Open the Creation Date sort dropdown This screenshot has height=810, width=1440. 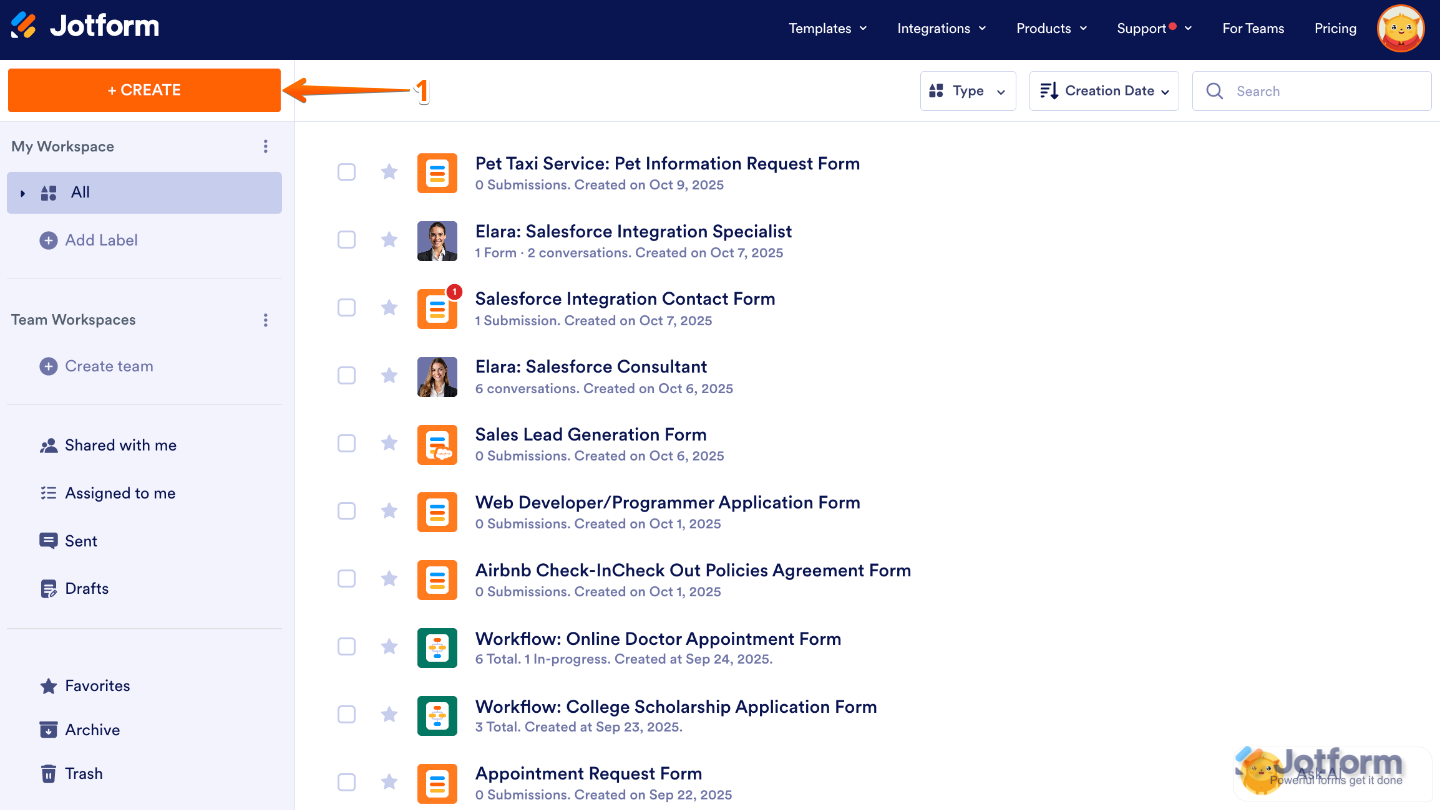pos(1104,91)
